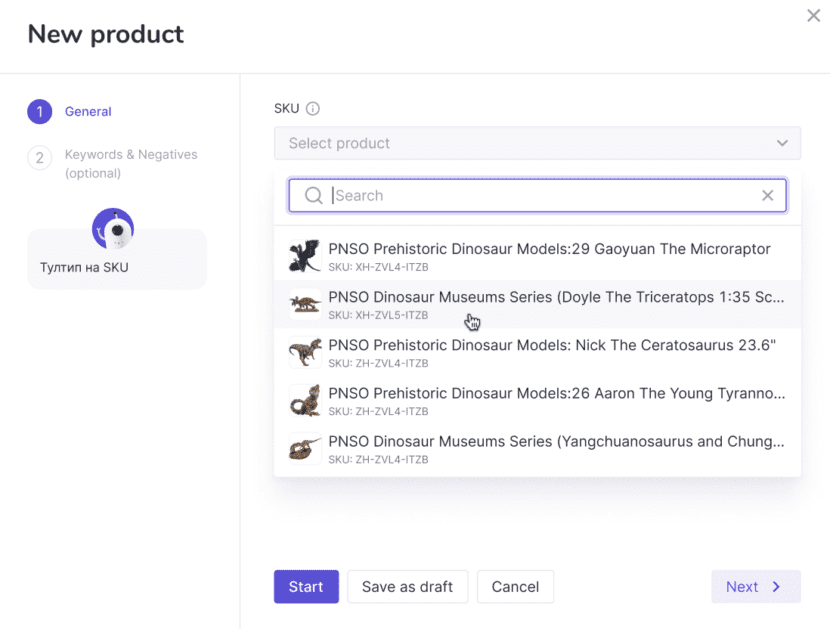Click the SKU field label
The height and width of the screenshot is (629, 830).
pyautogui.click(x=286, y=109)
